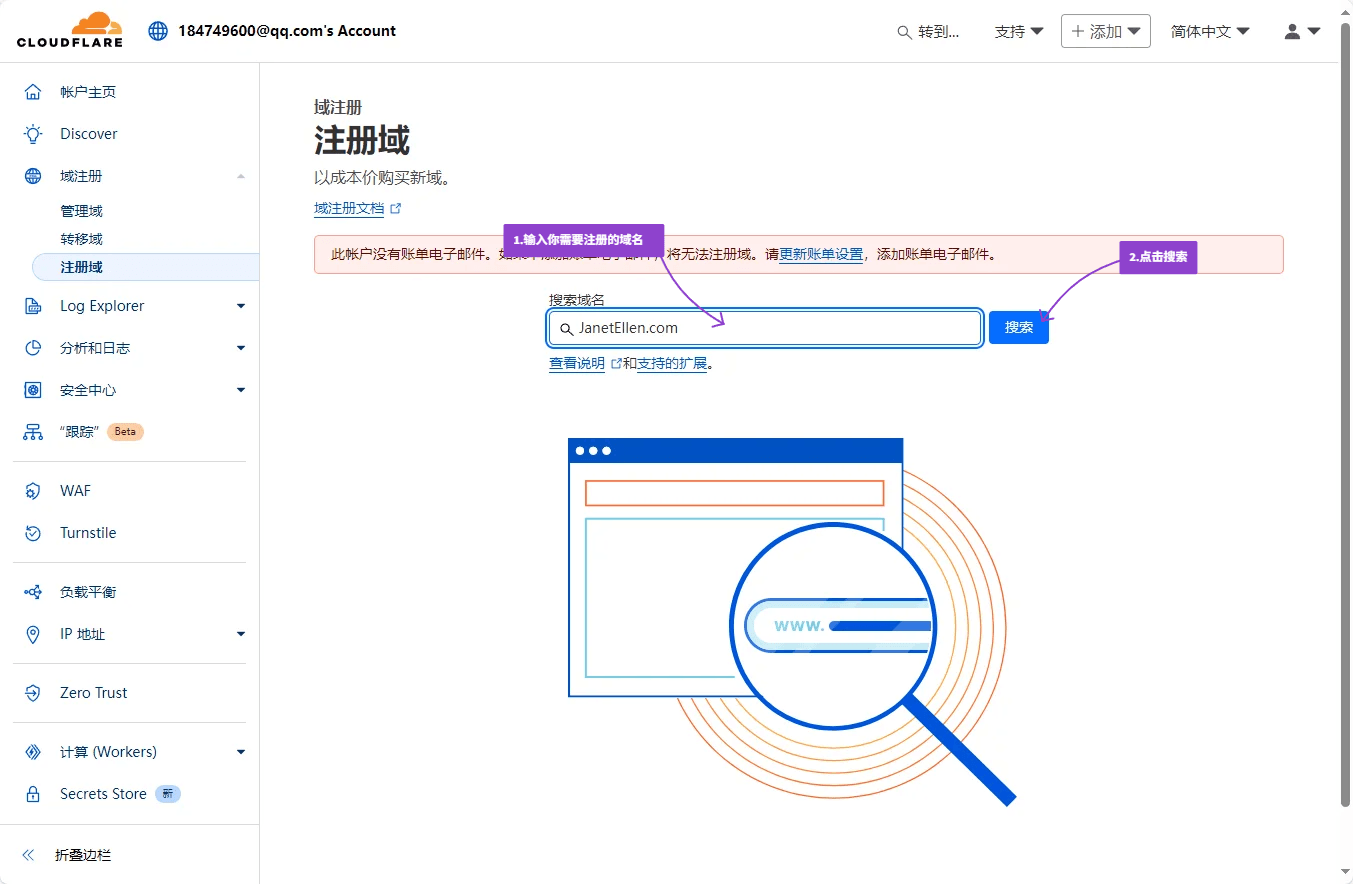The image size is (1353, 884).
Task: Open the 添加 dropdown button
Action: tap(1105, 32)
